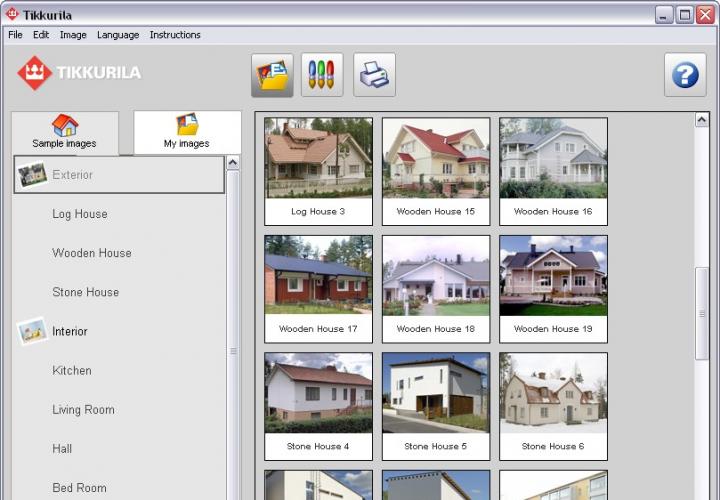Choose the Wooden House 19 thumbnail

pyautogui.click(x=553, y=289)
